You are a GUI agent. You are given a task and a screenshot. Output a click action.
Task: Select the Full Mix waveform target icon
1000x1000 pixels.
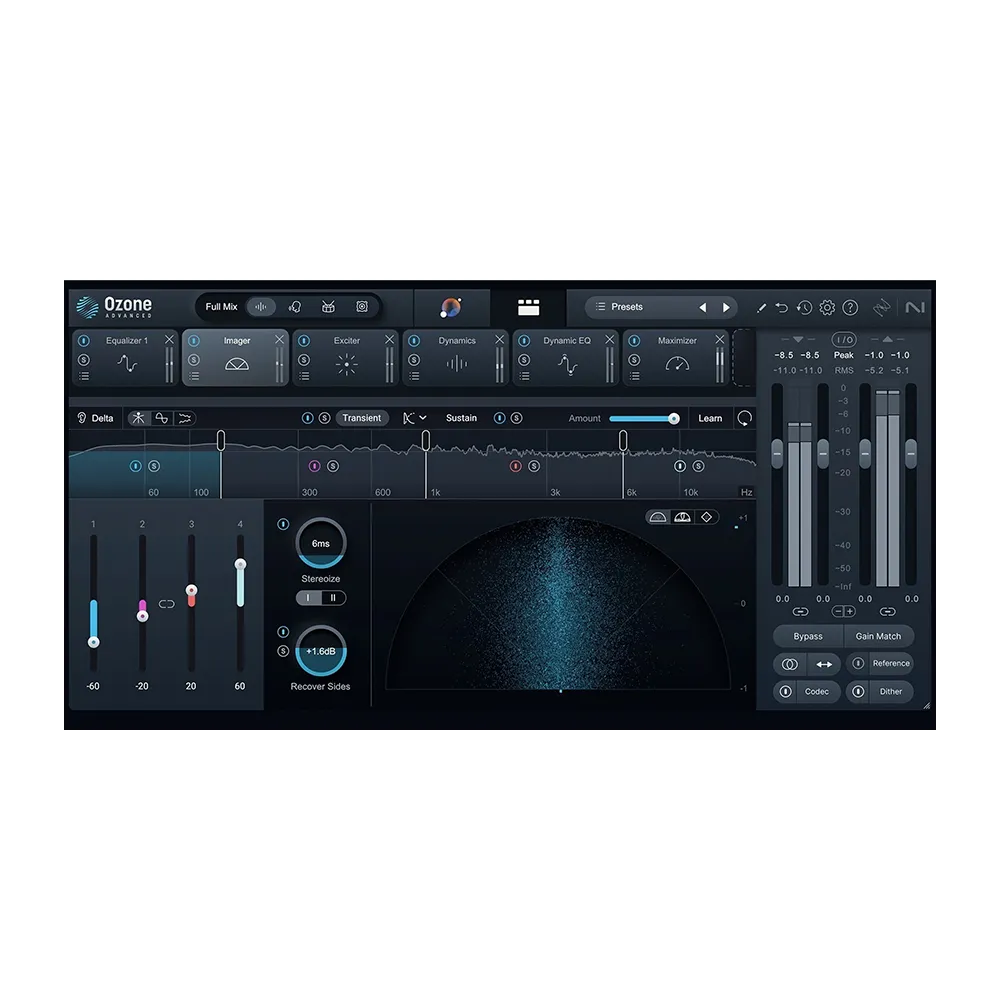click(261, 307)
